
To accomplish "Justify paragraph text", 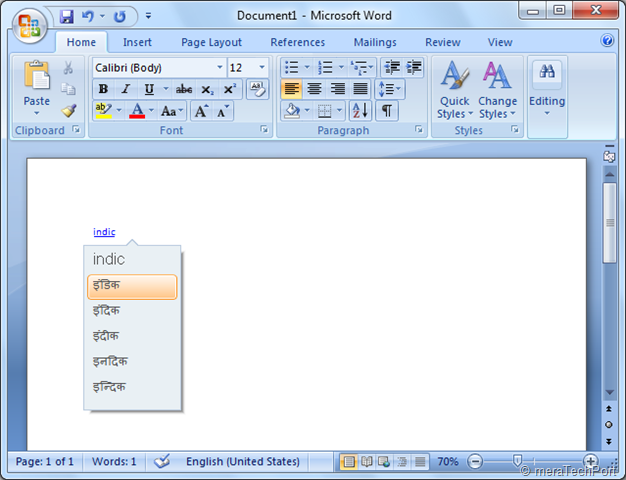I will pos(360,89).
